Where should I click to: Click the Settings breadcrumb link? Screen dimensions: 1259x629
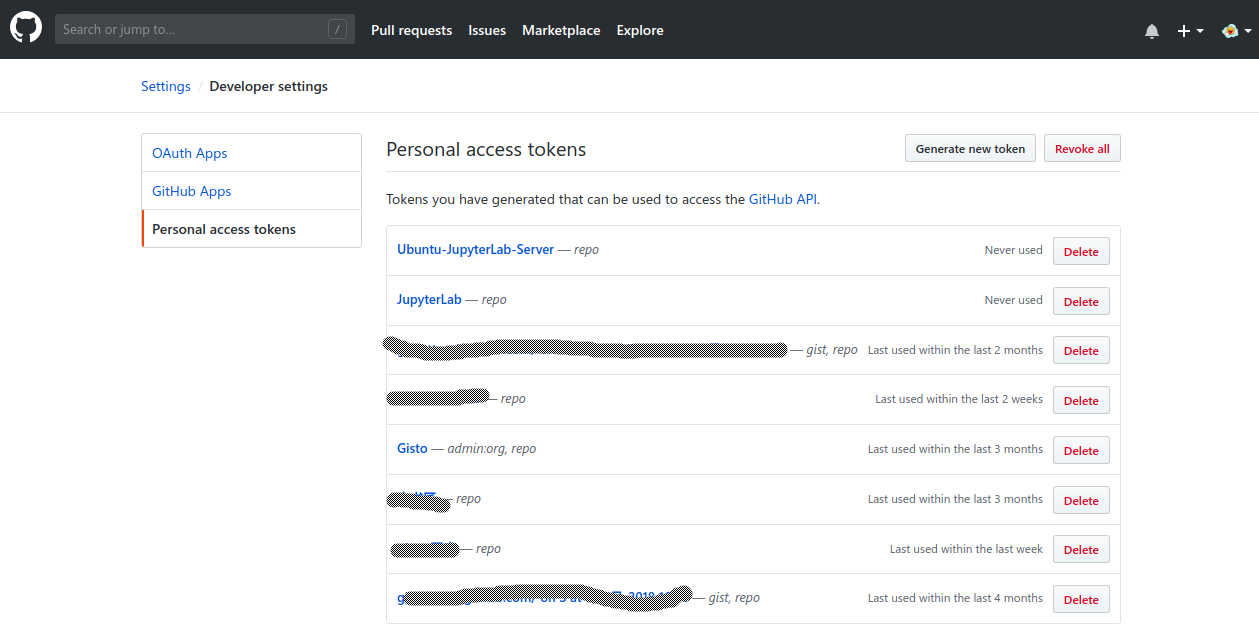[x=166, y=86]
